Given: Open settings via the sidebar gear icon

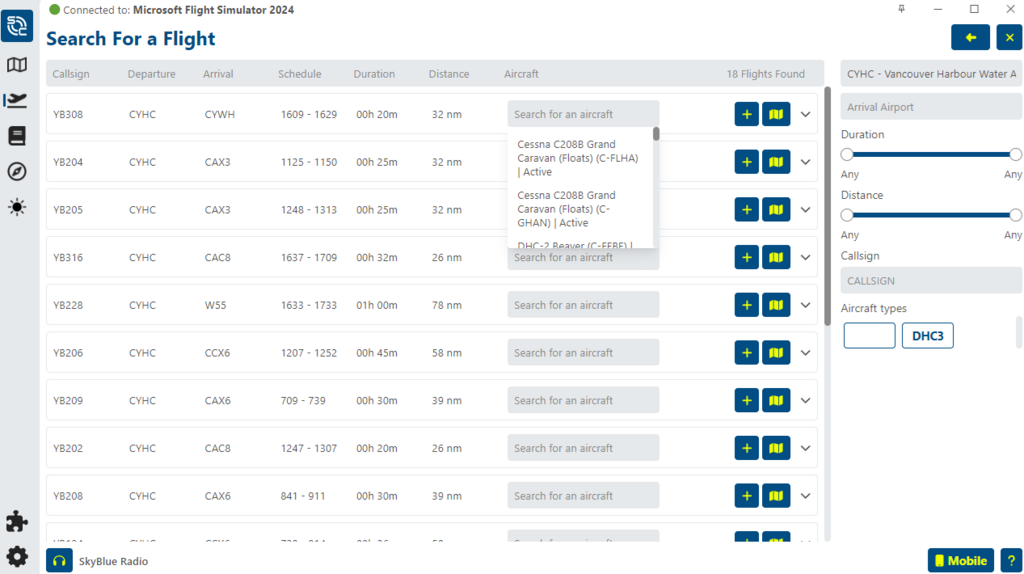Looking at the screenshot, I should (16, 557).
